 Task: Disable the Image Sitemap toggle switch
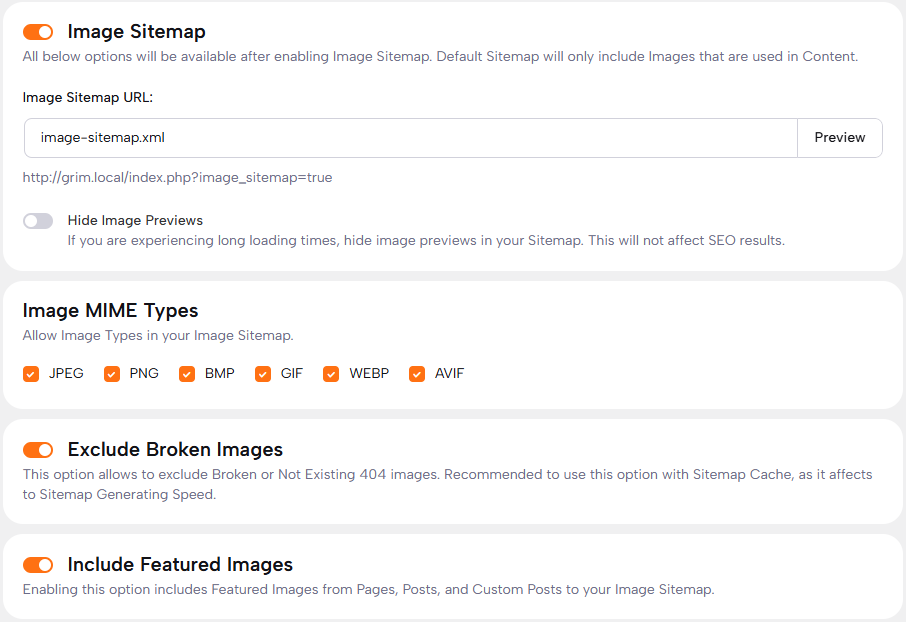point(38,32)
